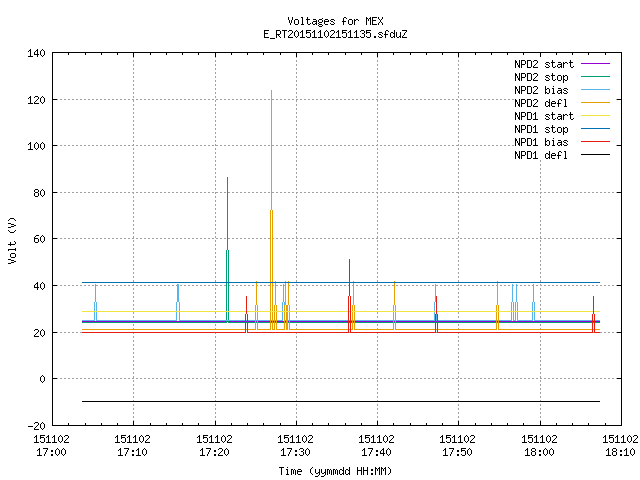Click the 'NPD1 bias' legend label
640x480 pixels.
tap(541, 142)
